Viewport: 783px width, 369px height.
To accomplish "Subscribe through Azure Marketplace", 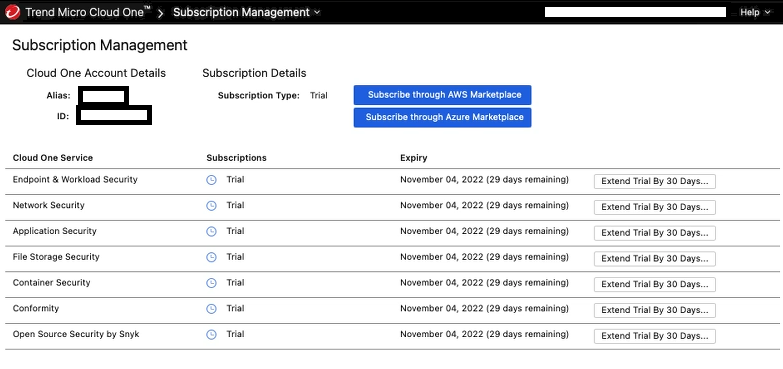I will (x=442, y=117).
